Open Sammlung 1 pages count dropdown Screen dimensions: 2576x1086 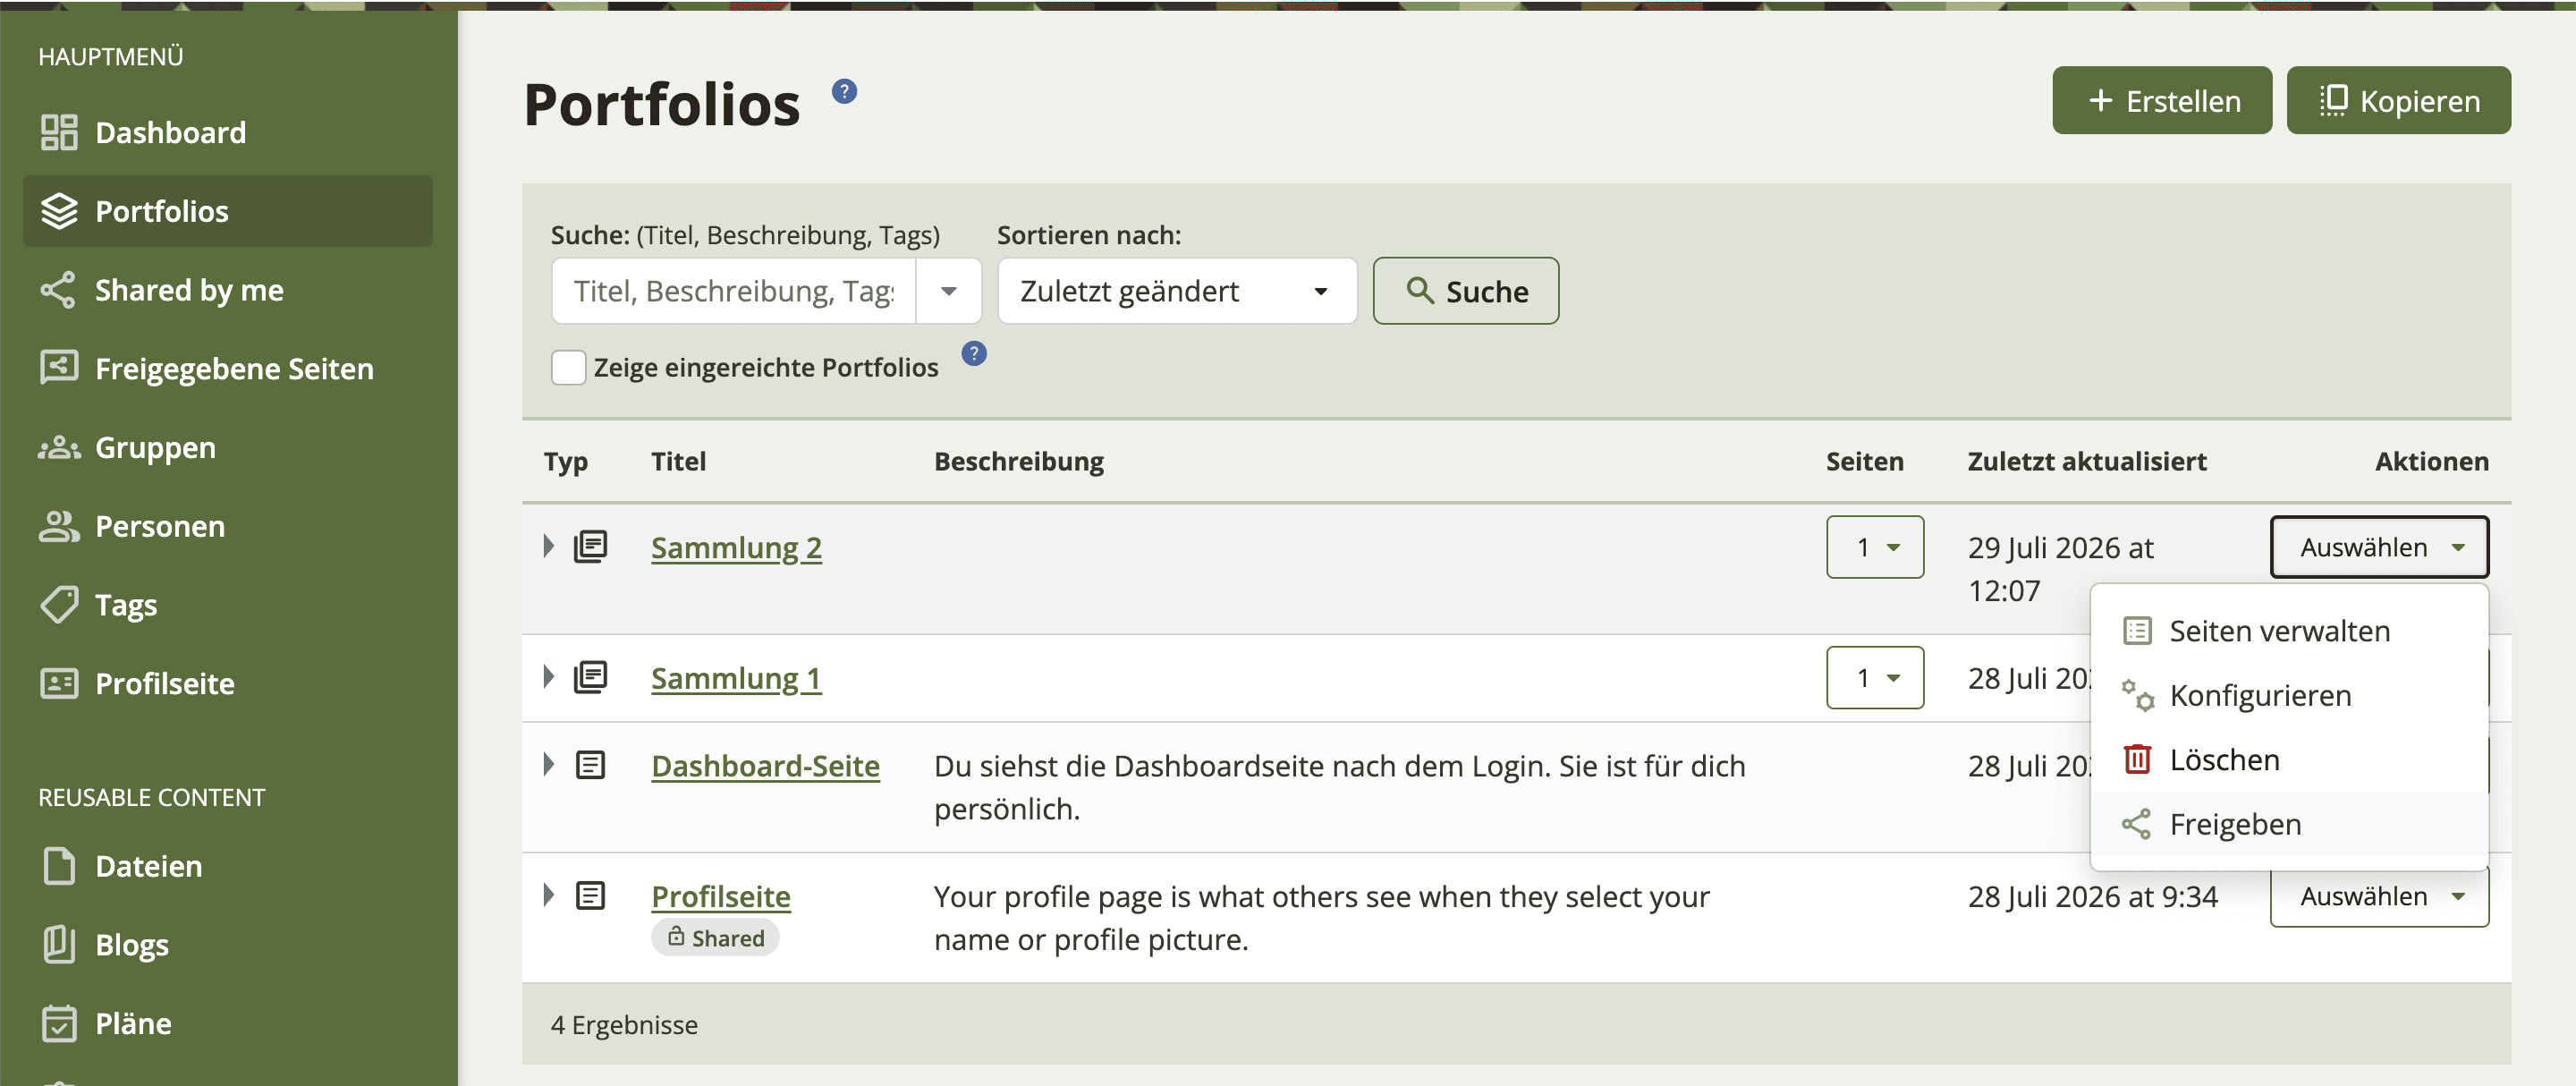1875,678
